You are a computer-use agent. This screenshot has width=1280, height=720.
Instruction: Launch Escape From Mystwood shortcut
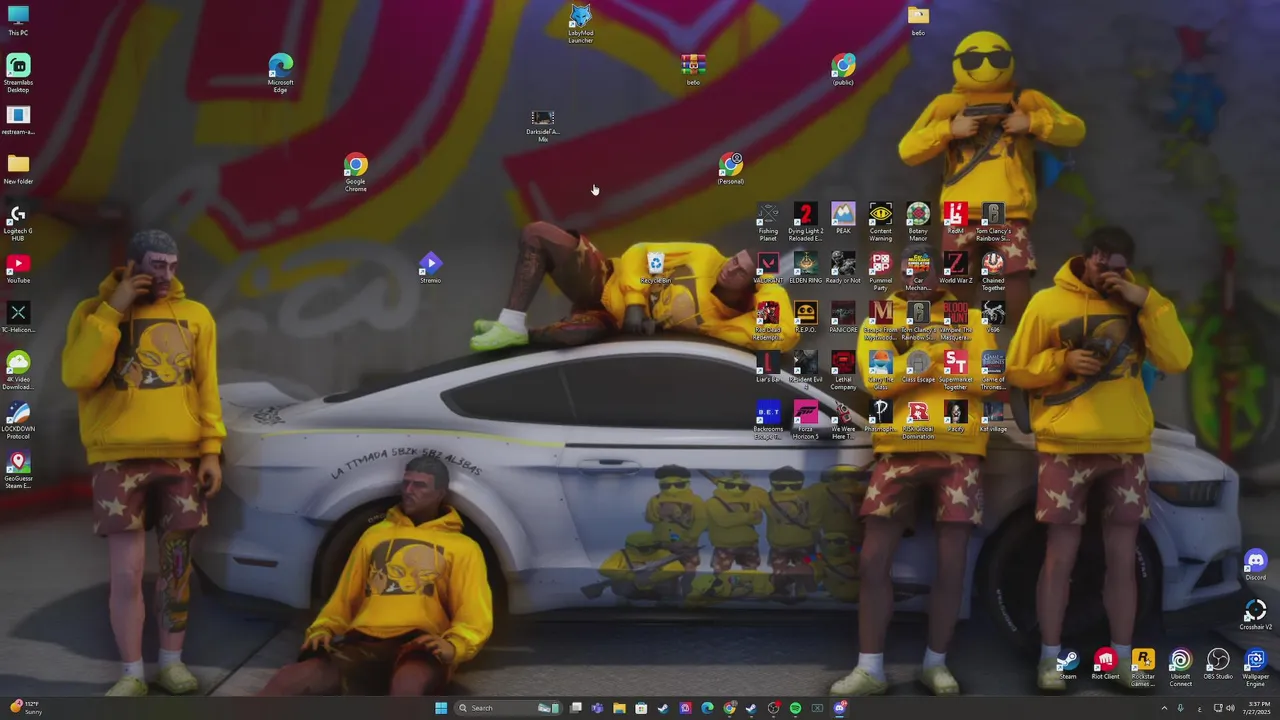pyautogui.click(x=880, y=320)
